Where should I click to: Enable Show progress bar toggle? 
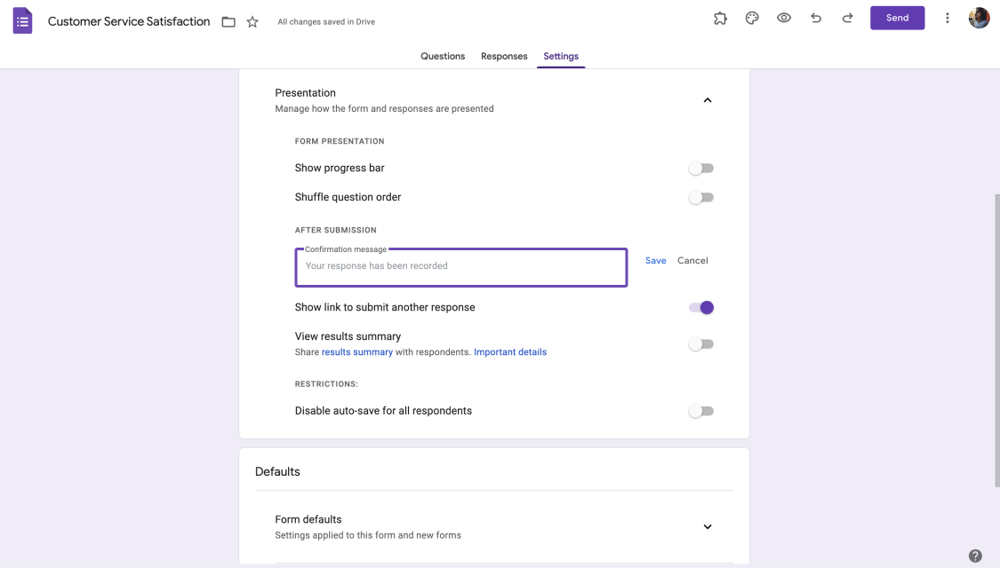701,168
